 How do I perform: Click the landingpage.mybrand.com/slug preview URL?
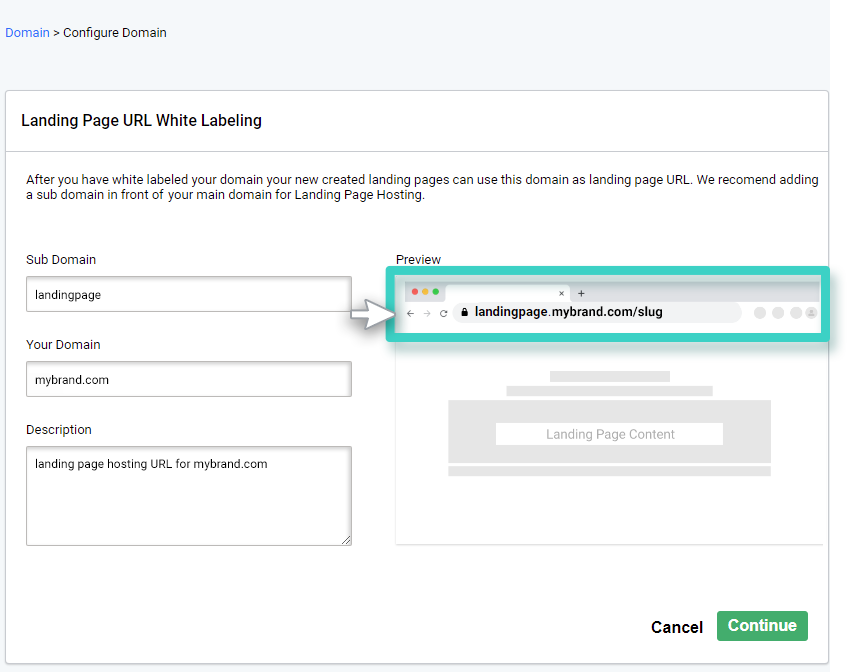(568, 312)
